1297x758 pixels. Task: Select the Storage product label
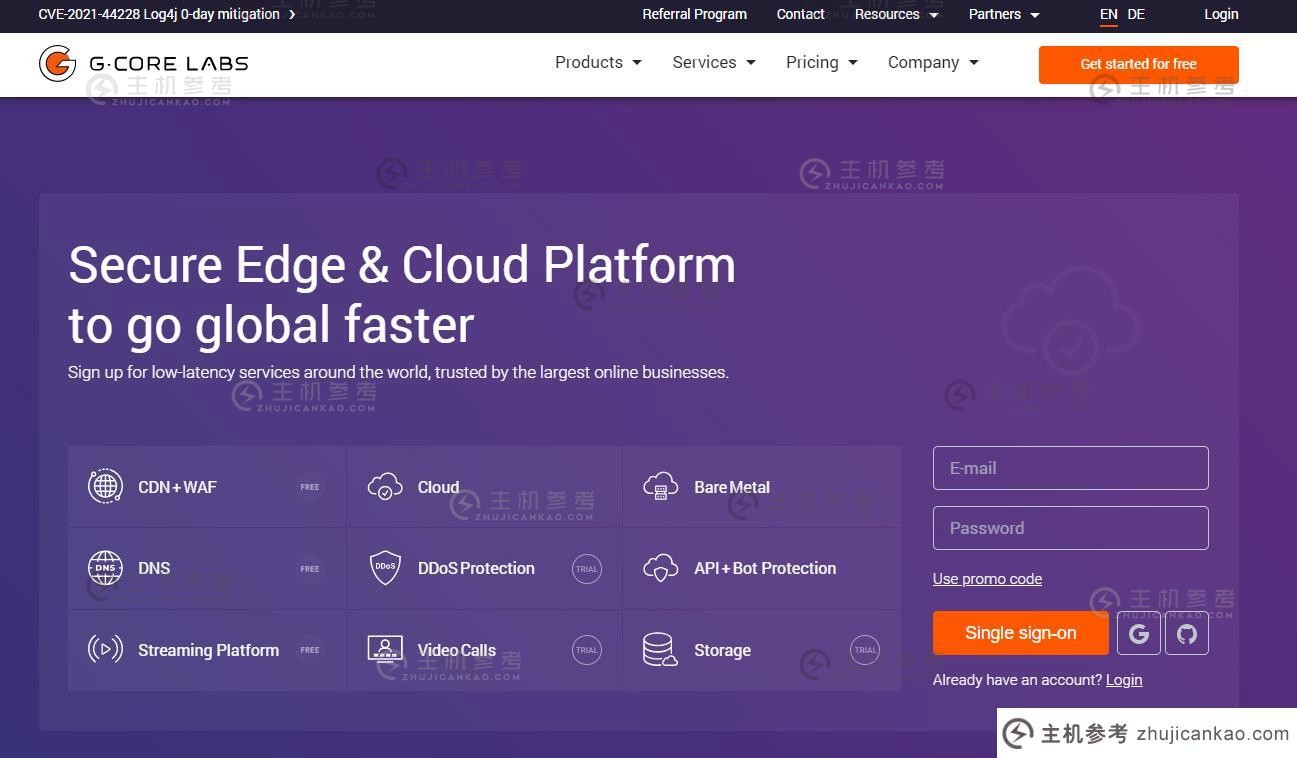722,650
